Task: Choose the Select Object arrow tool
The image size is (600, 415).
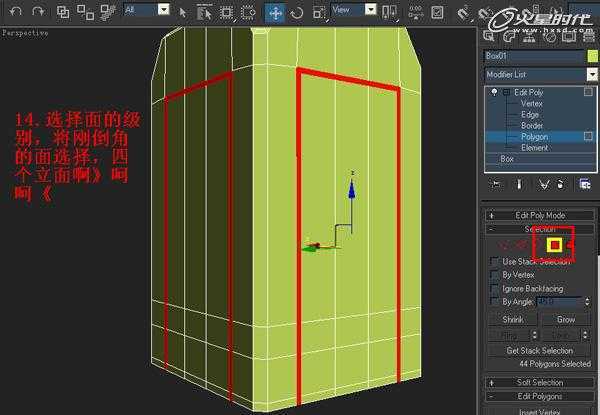Action: [x=182, y=13]
